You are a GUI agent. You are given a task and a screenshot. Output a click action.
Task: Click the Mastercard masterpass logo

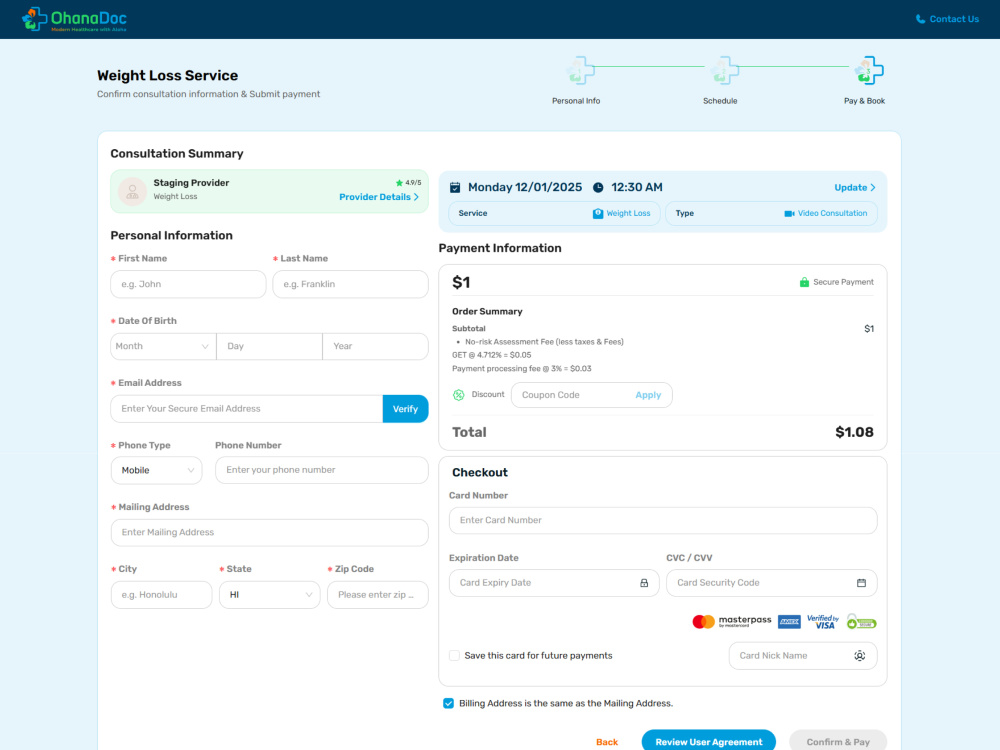pos(732,621)
